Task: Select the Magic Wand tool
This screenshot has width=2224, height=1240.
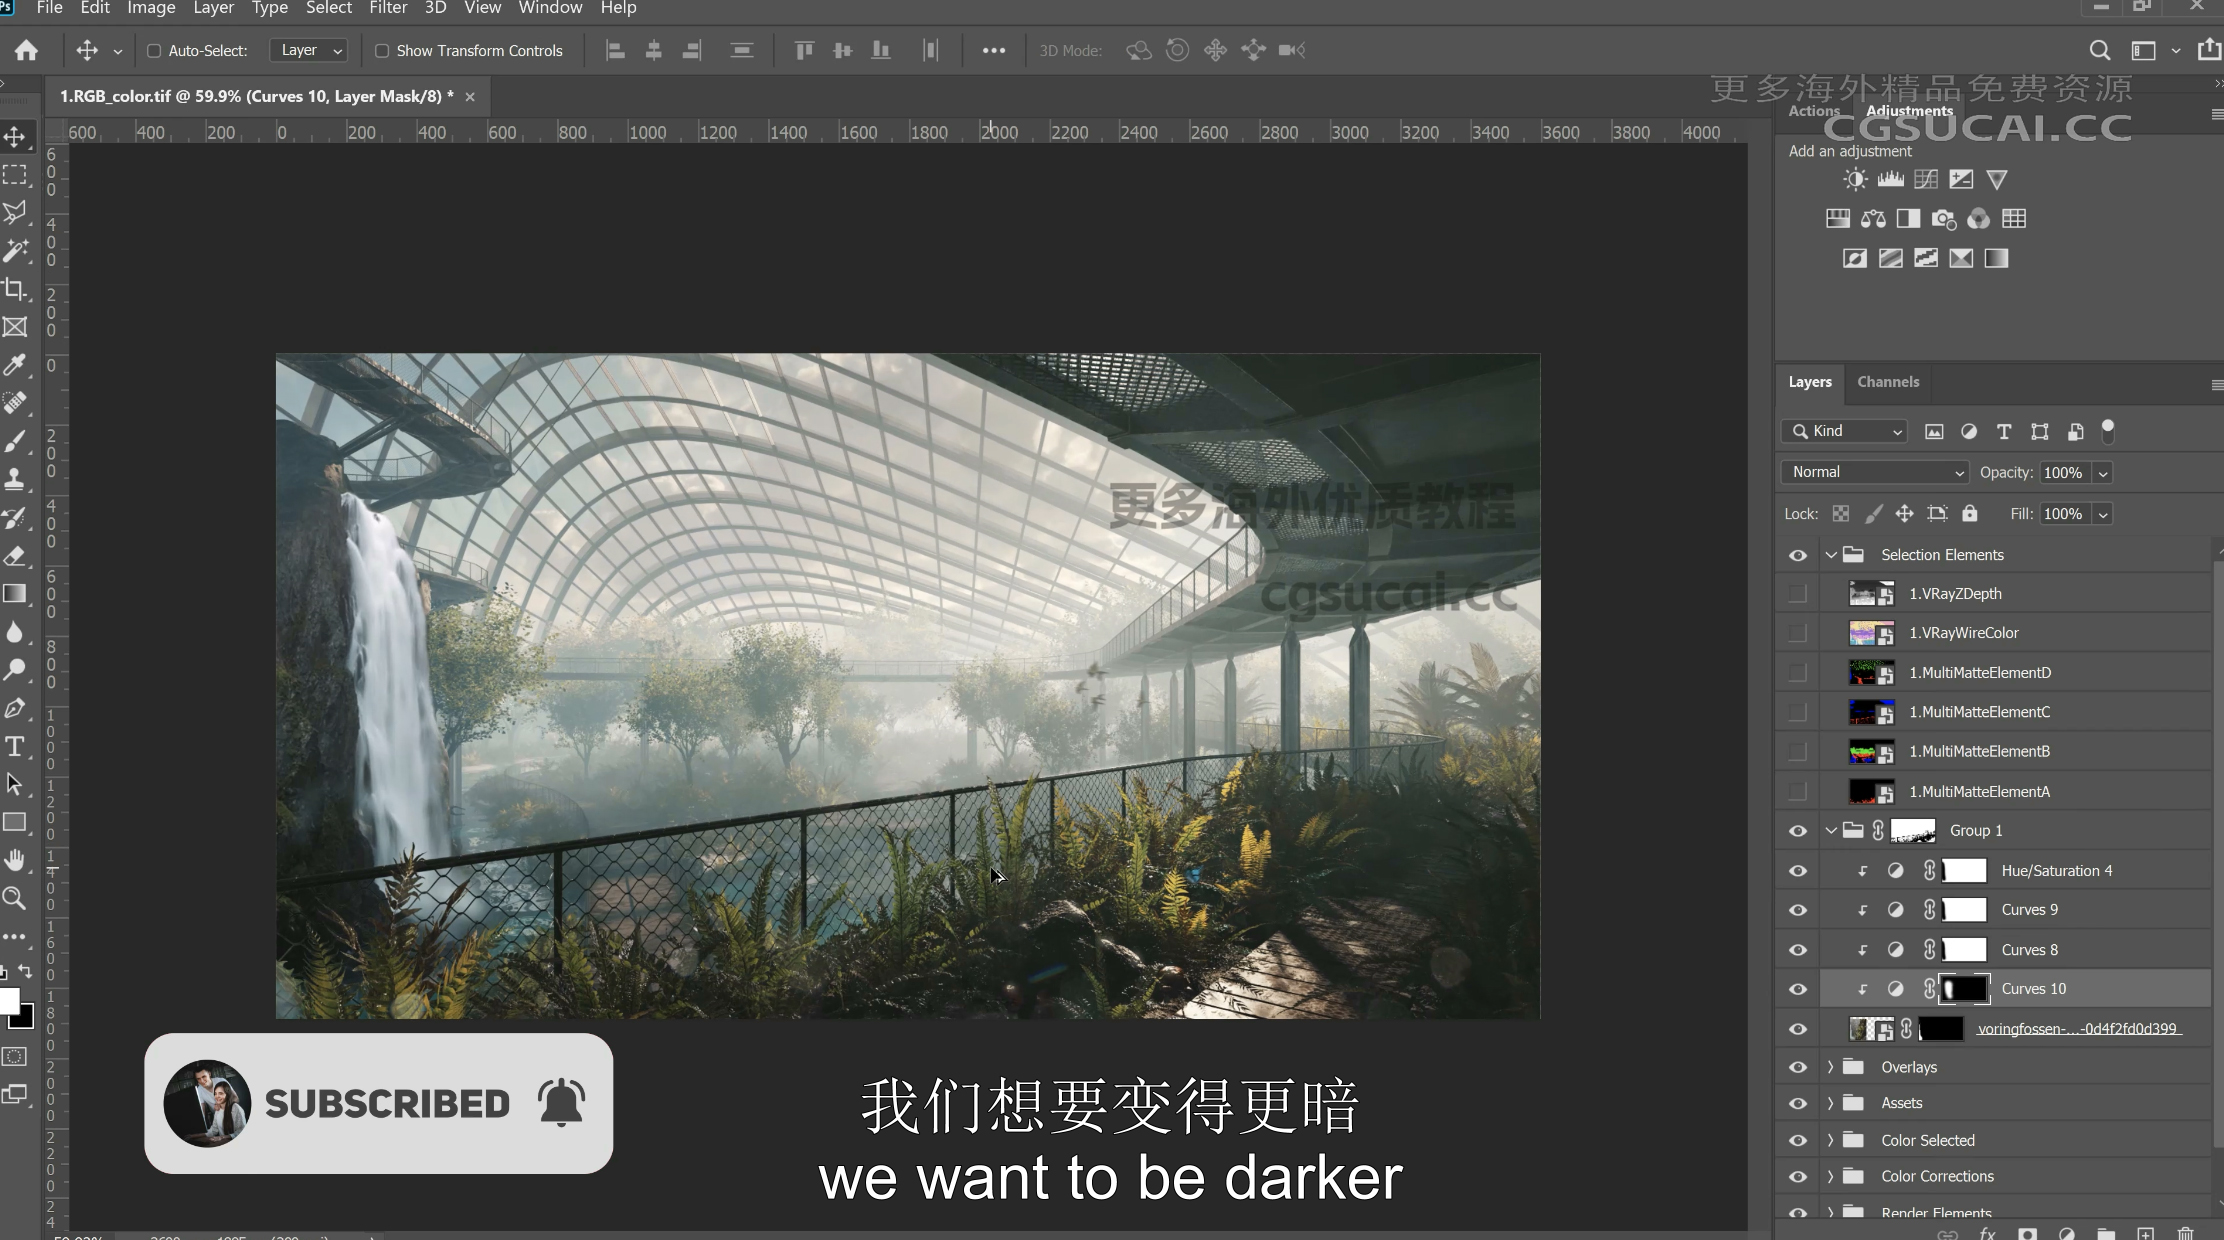Action: click(15, 250)
